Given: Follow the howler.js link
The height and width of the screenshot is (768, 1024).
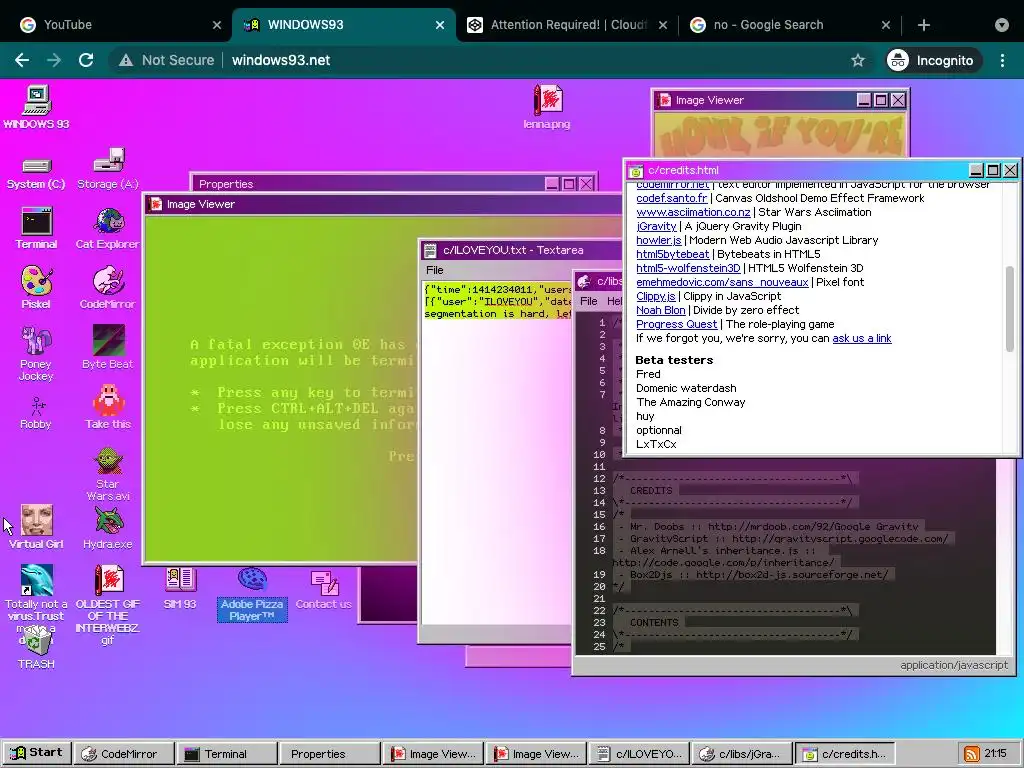Looking at the screenshot, I should pyautogui.click(x=658, y=240).
